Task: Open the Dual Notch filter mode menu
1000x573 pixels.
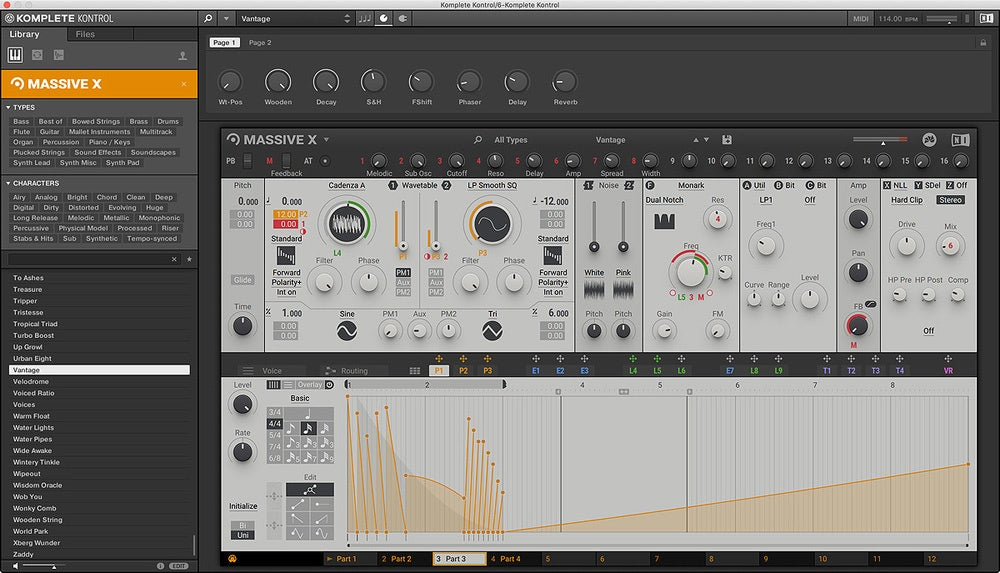Action: point(664,200)
